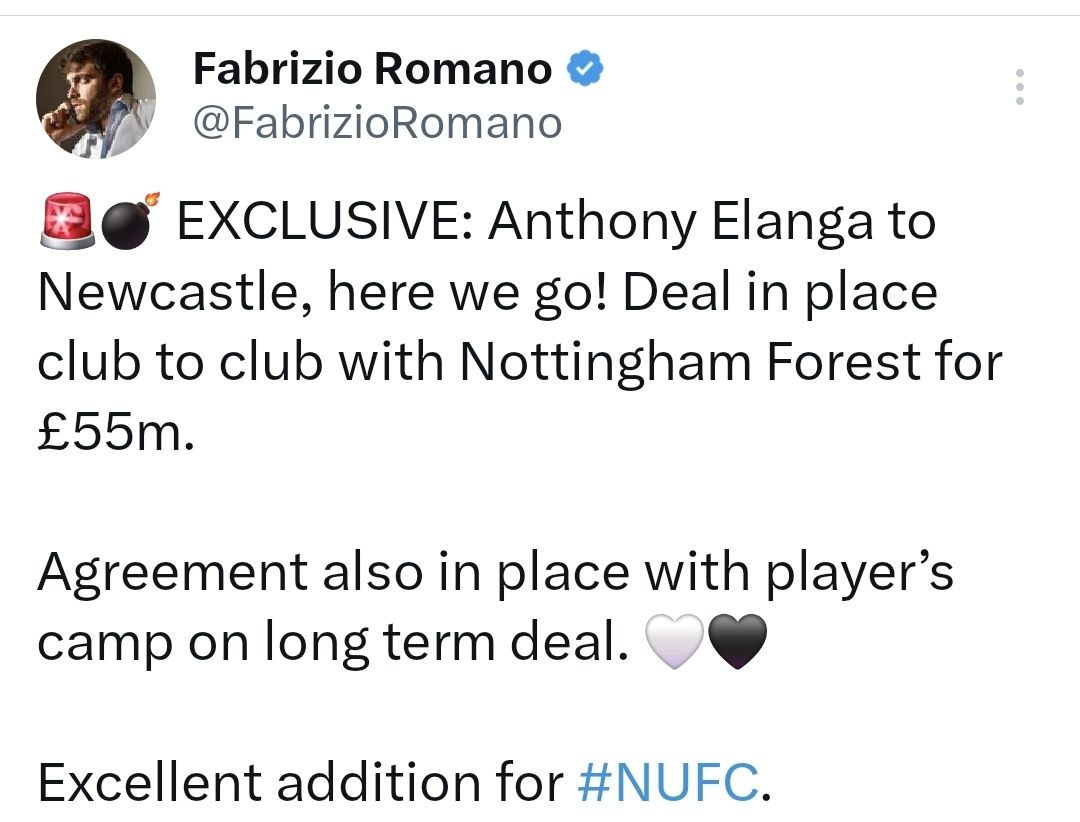Screen dimensions: 1080x822
Task: Click the word EXCLUSIVE in the tweet
Action: [325, 221]
